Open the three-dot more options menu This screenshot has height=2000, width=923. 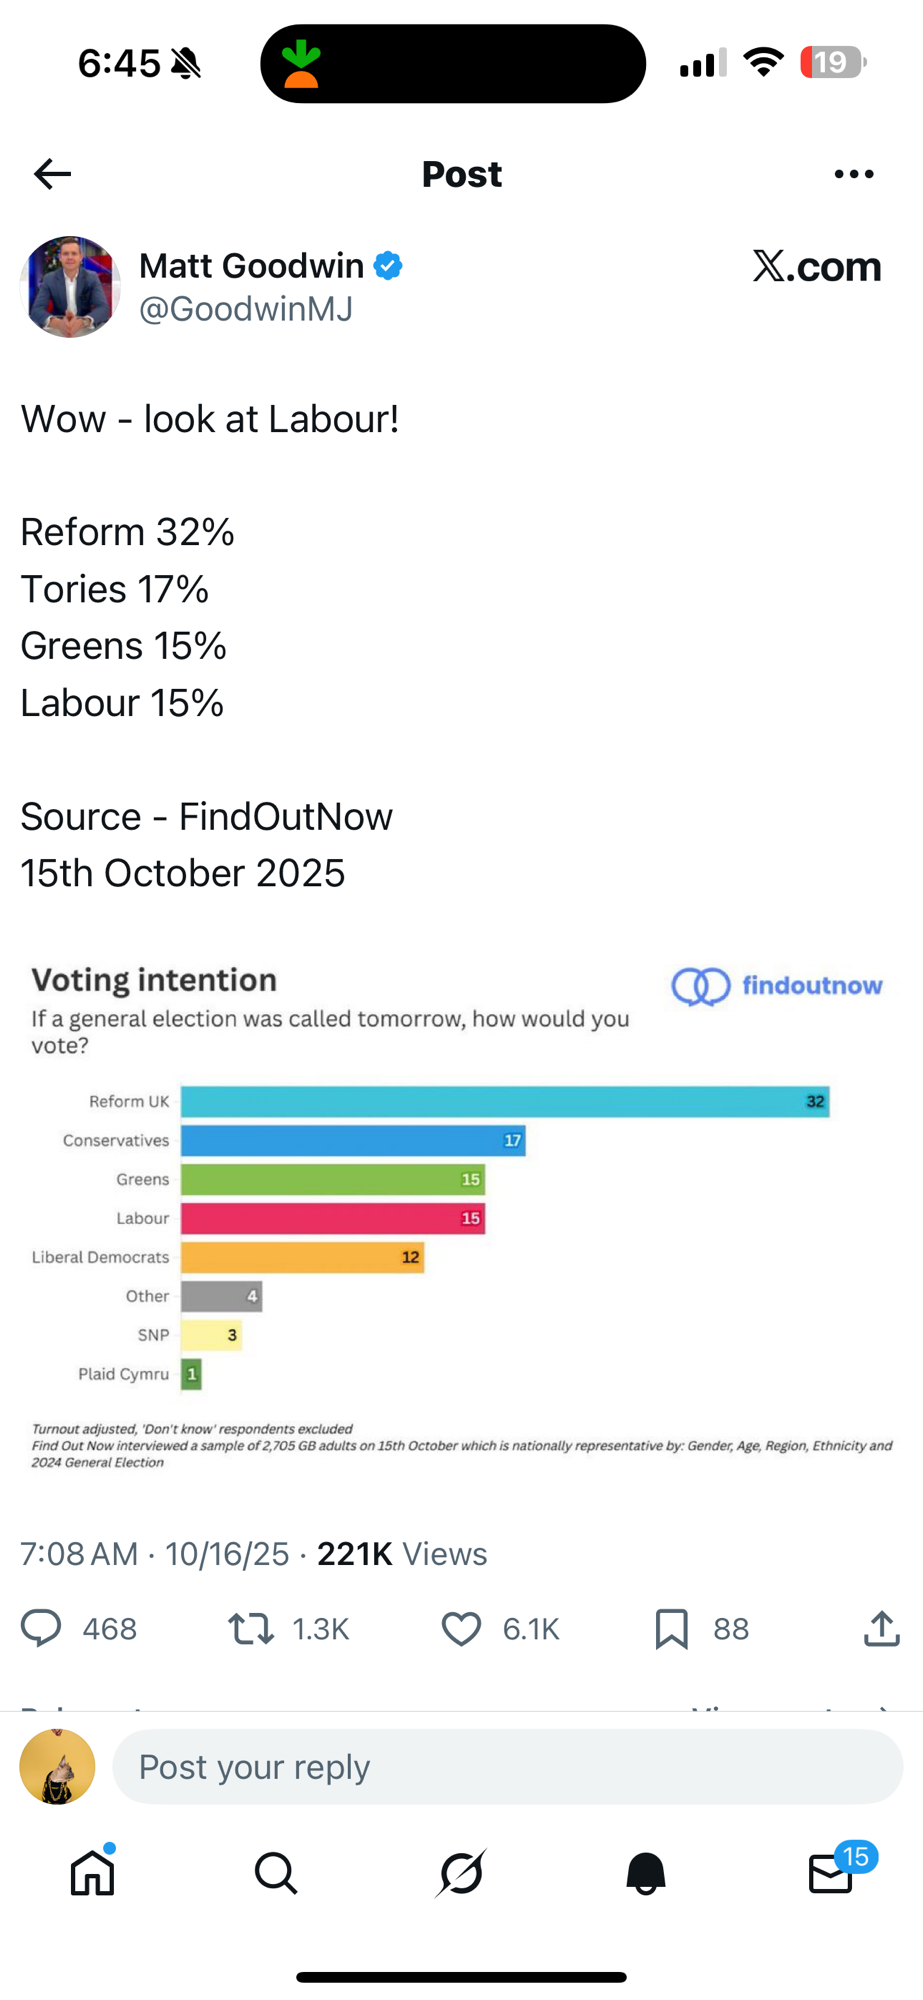(853, 174)
